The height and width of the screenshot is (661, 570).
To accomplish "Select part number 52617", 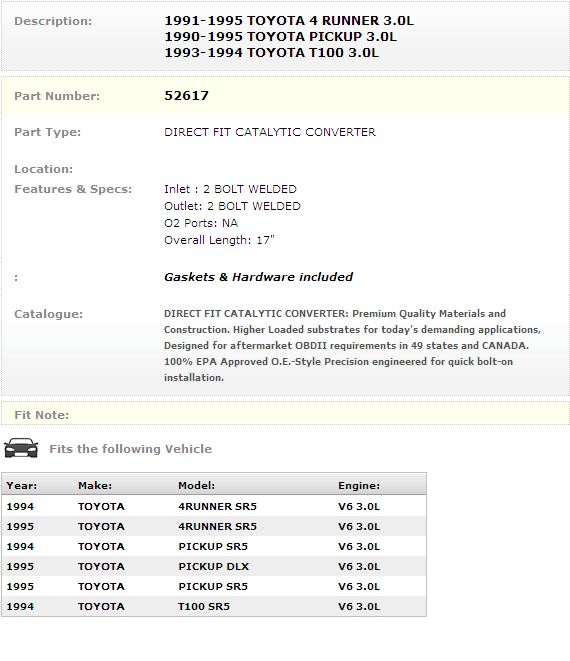I will (x=186, y=96).
